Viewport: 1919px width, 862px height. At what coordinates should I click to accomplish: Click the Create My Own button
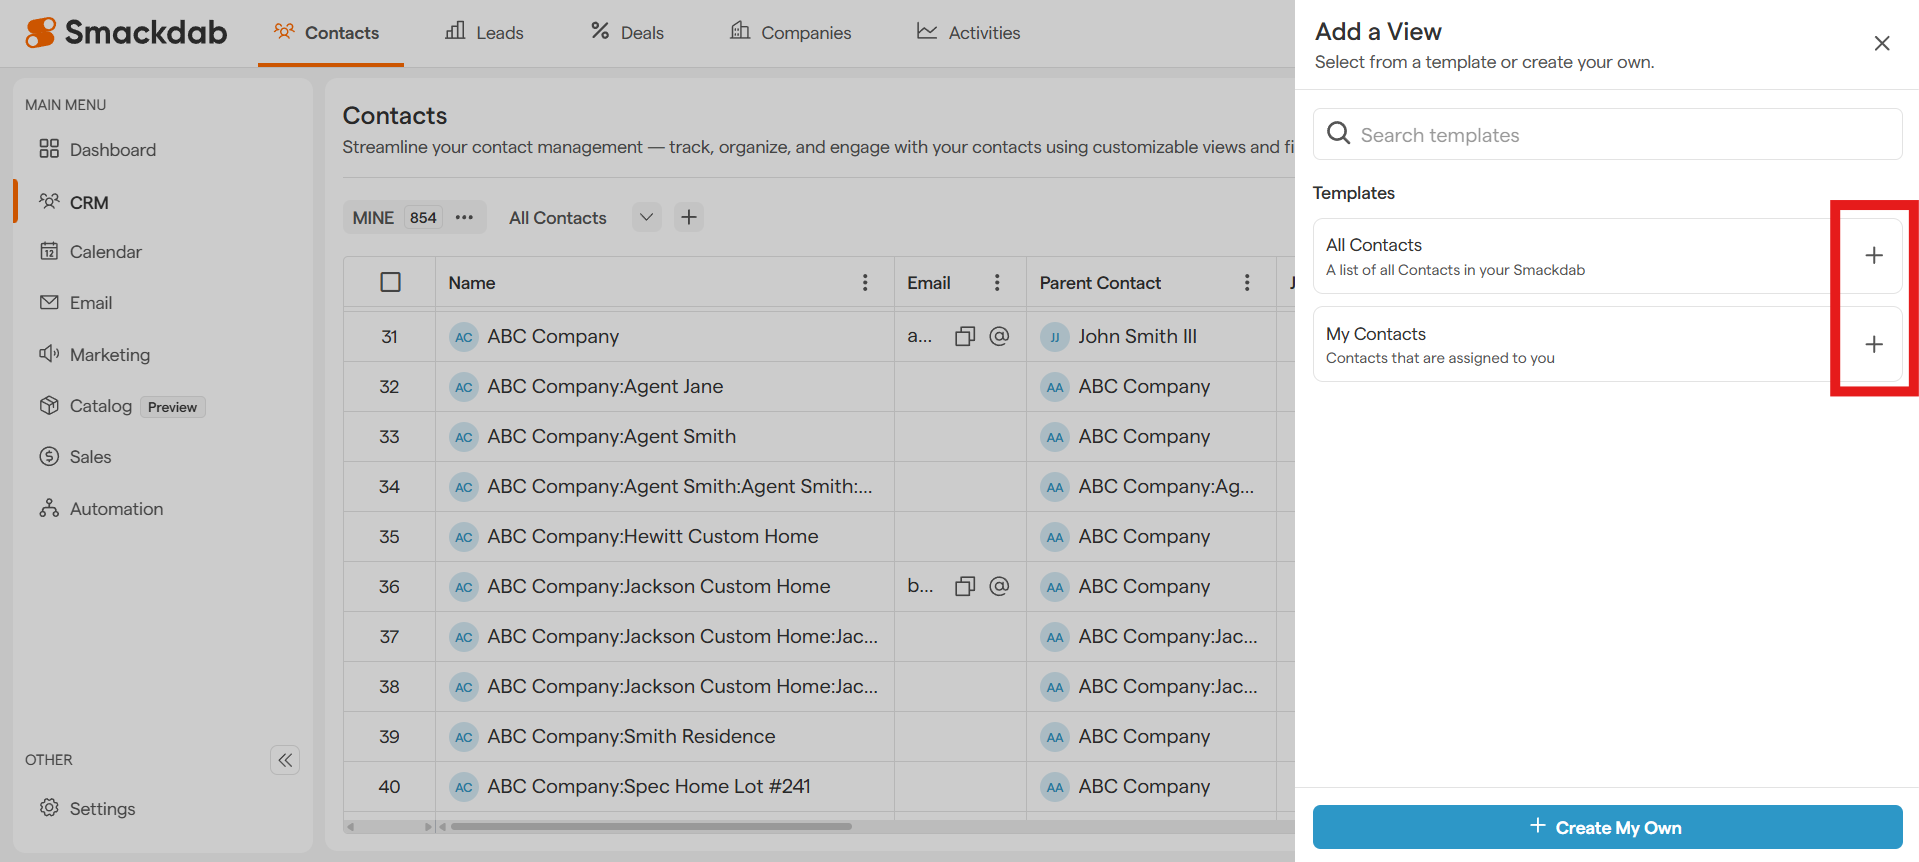coord(1606,827)
